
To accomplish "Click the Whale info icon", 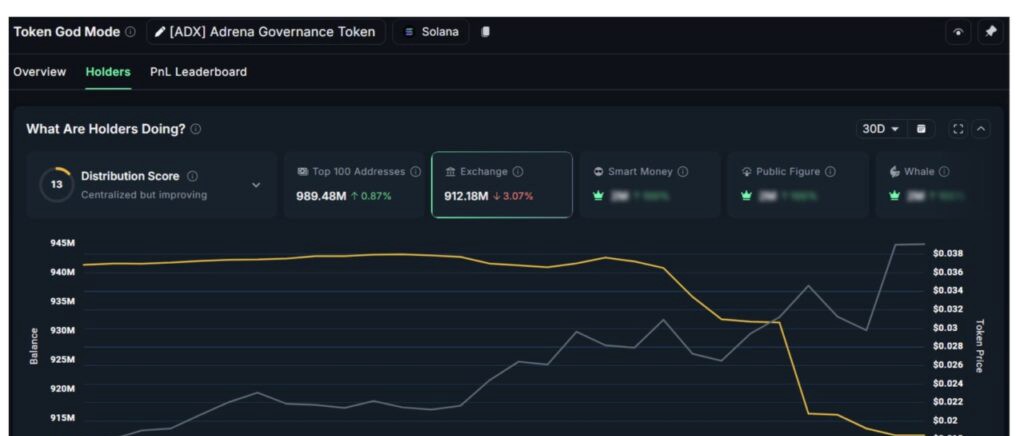I will [x=944, y=172].
